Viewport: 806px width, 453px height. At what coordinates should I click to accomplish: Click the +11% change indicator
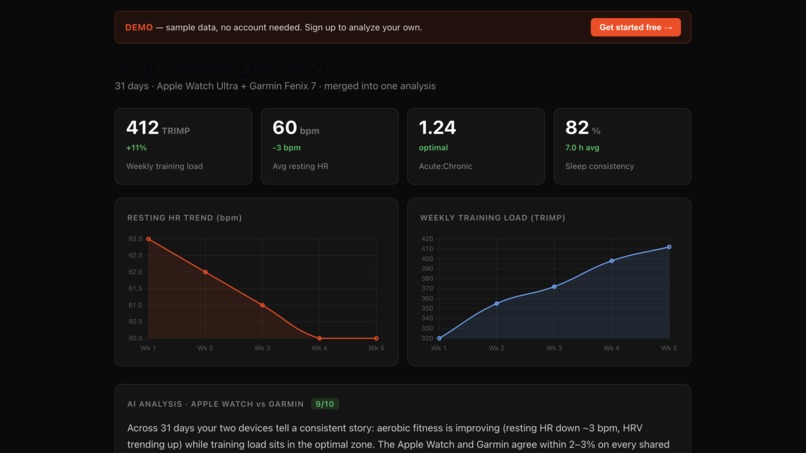136,148
